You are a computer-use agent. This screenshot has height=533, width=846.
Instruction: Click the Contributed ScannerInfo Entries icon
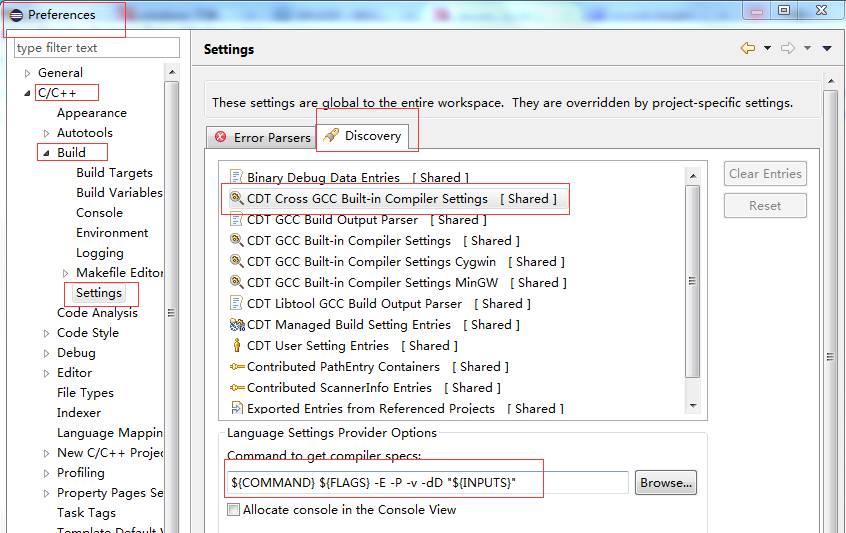click(x=237, y=387)
